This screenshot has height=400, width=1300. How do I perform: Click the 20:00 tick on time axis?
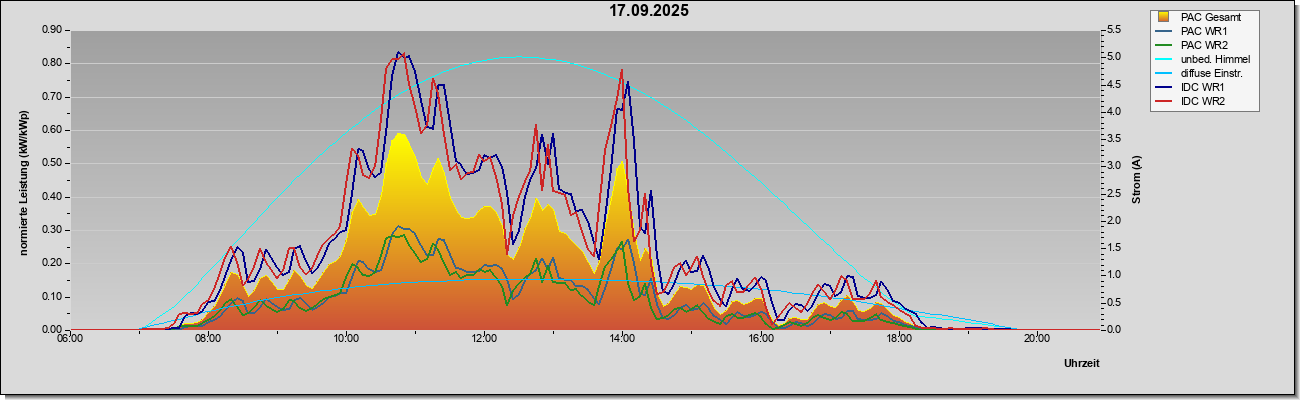click(1036, 338)
